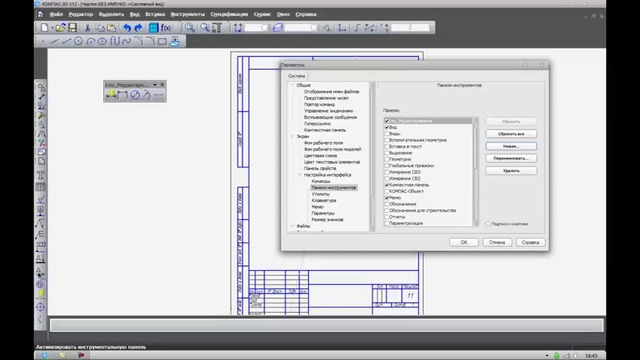Select the spline curve tool
The height and width of the screenshot is (360, 640).
coord(127,41)
